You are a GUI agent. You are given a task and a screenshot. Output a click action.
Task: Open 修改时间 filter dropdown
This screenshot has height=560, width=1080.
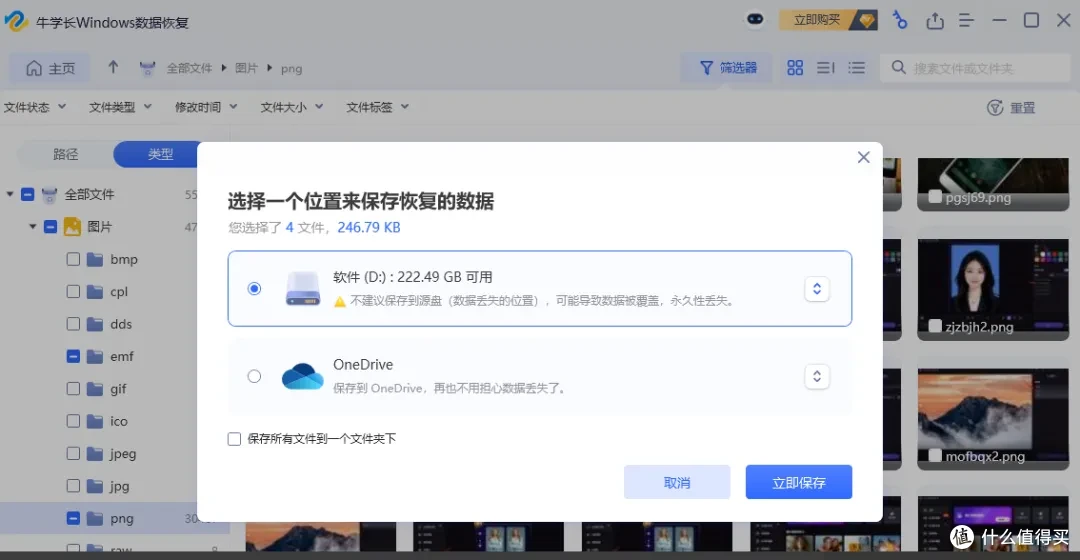point(206,107)
